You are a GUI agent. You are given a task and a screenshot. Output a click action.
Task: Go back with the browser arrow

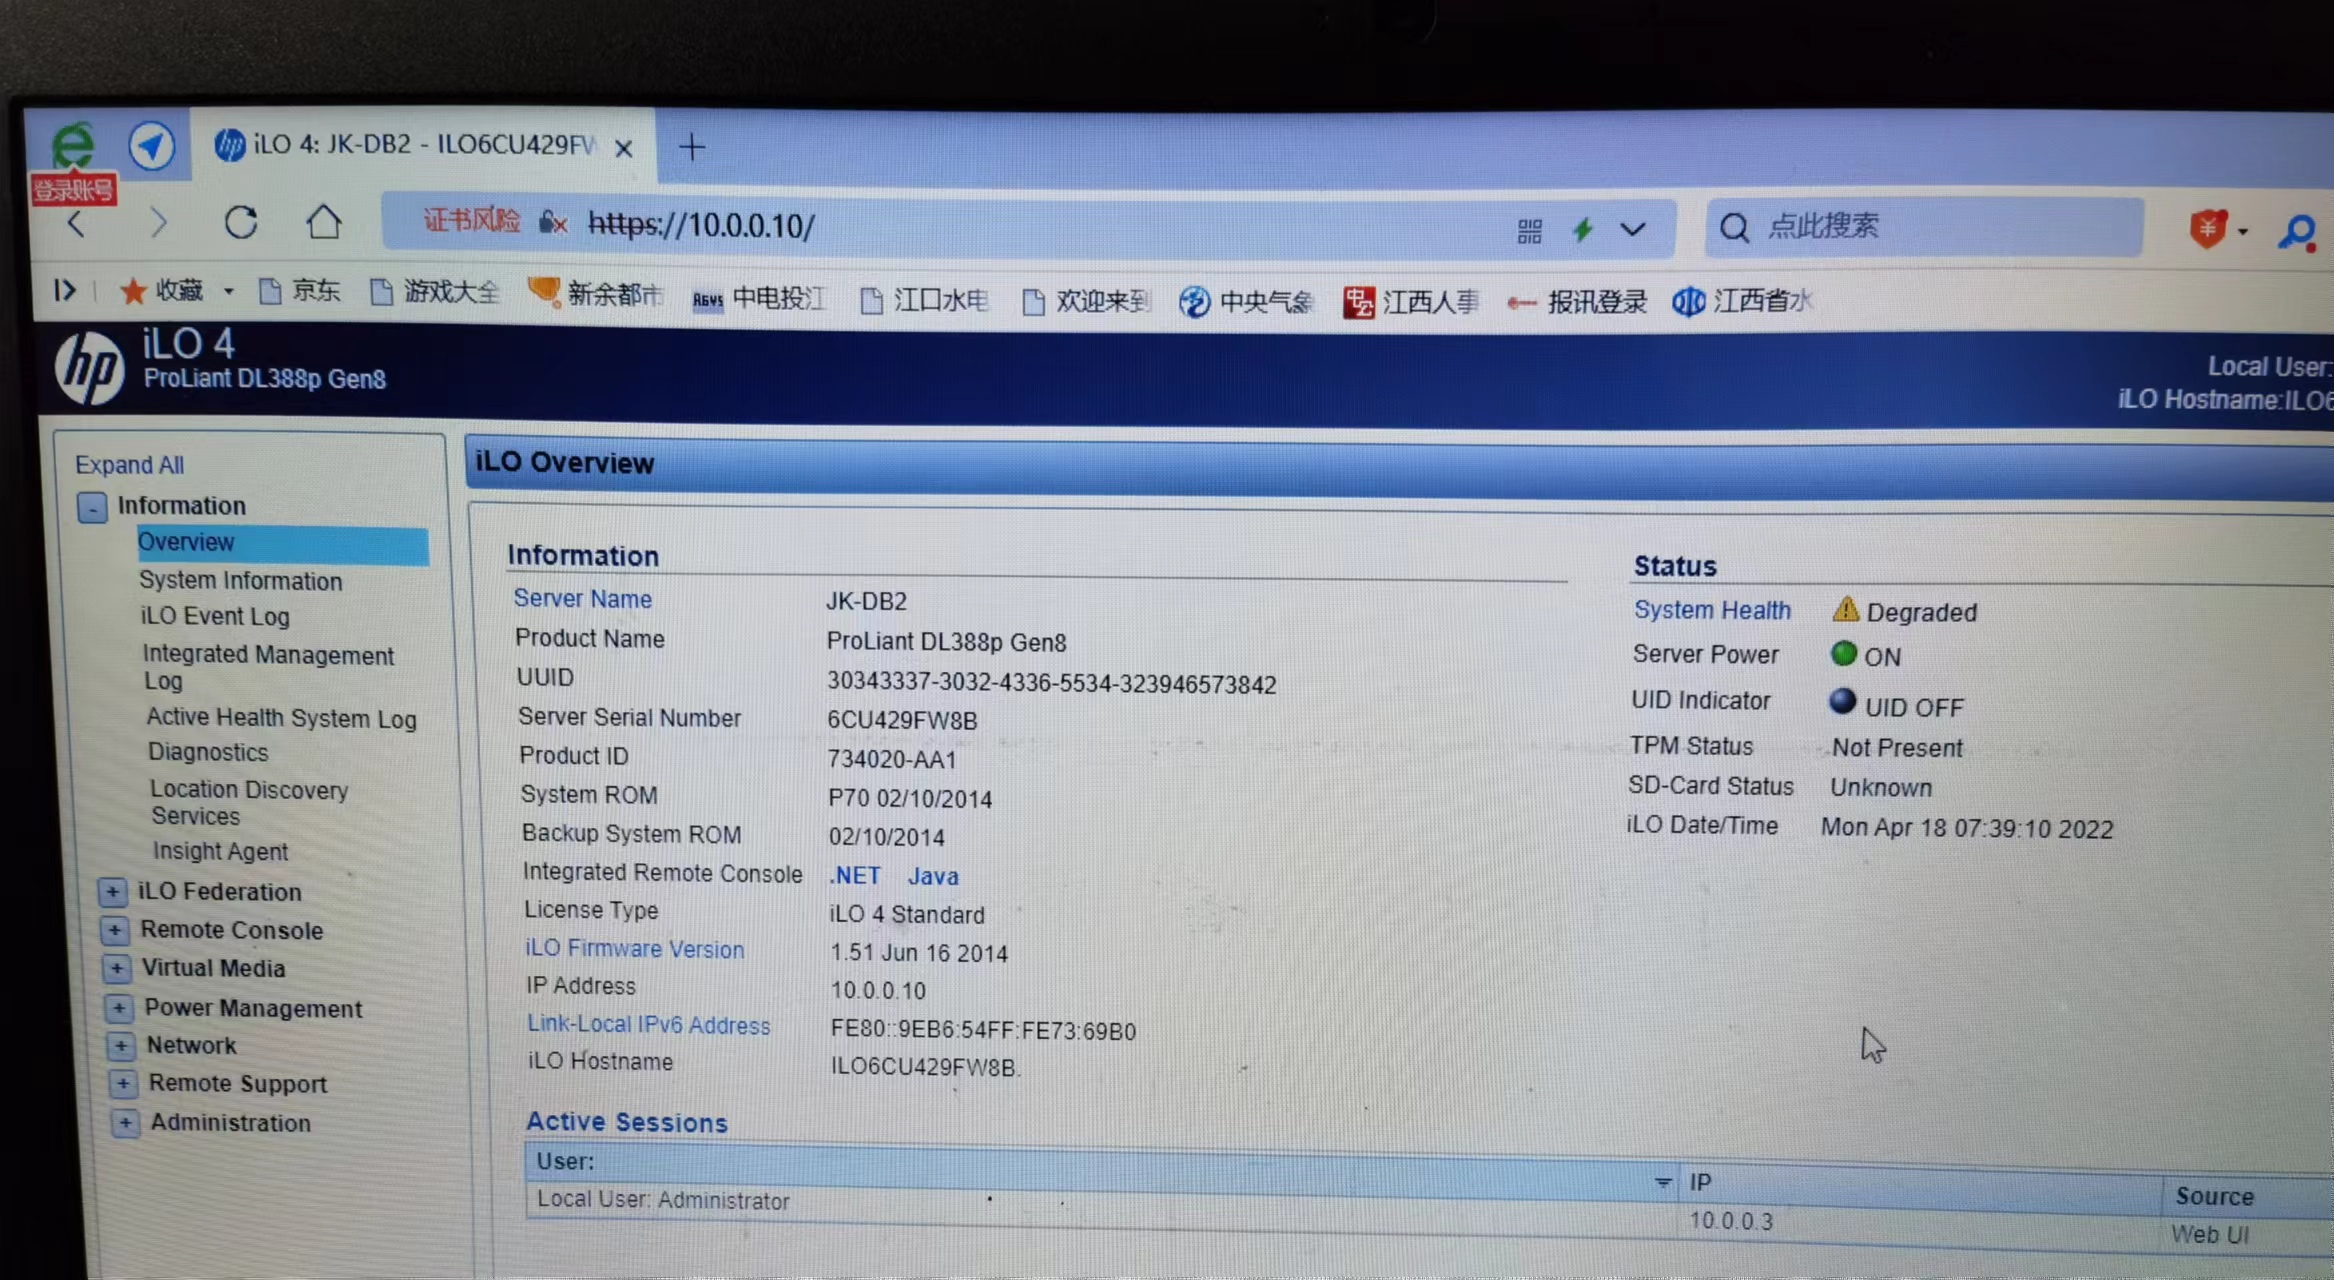tap(77, 222)
